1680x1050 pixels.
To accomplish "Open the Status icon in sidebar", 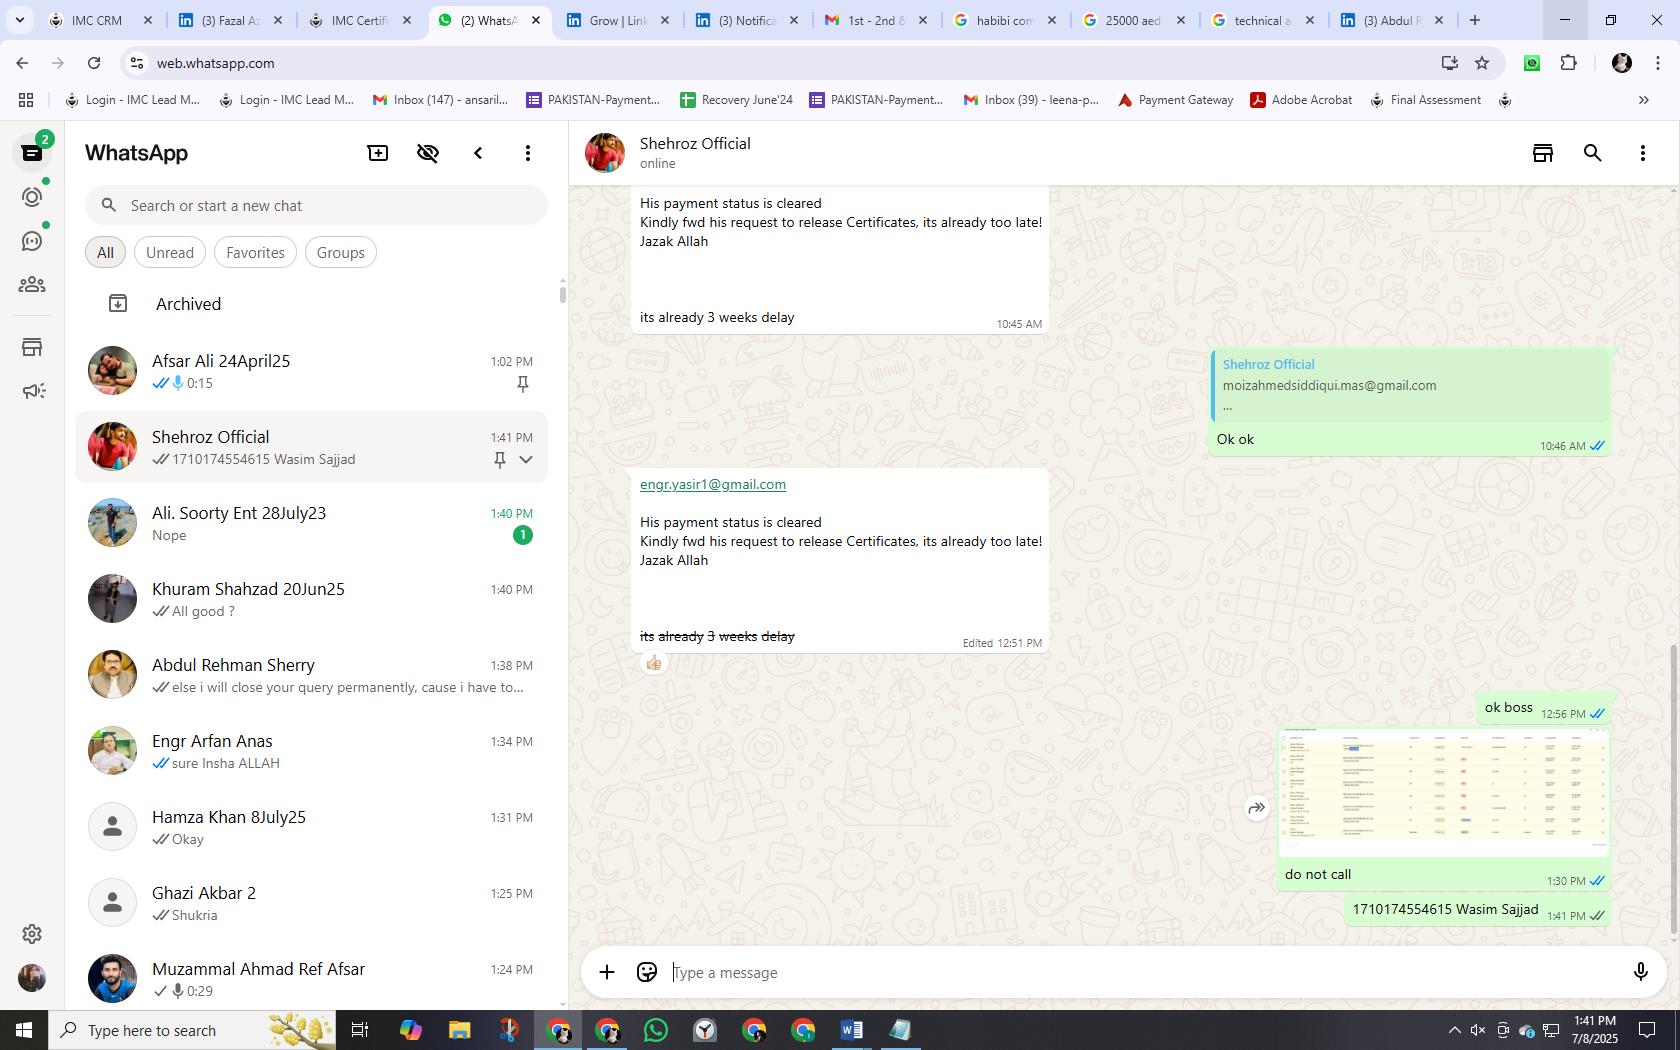I will 32,197.
